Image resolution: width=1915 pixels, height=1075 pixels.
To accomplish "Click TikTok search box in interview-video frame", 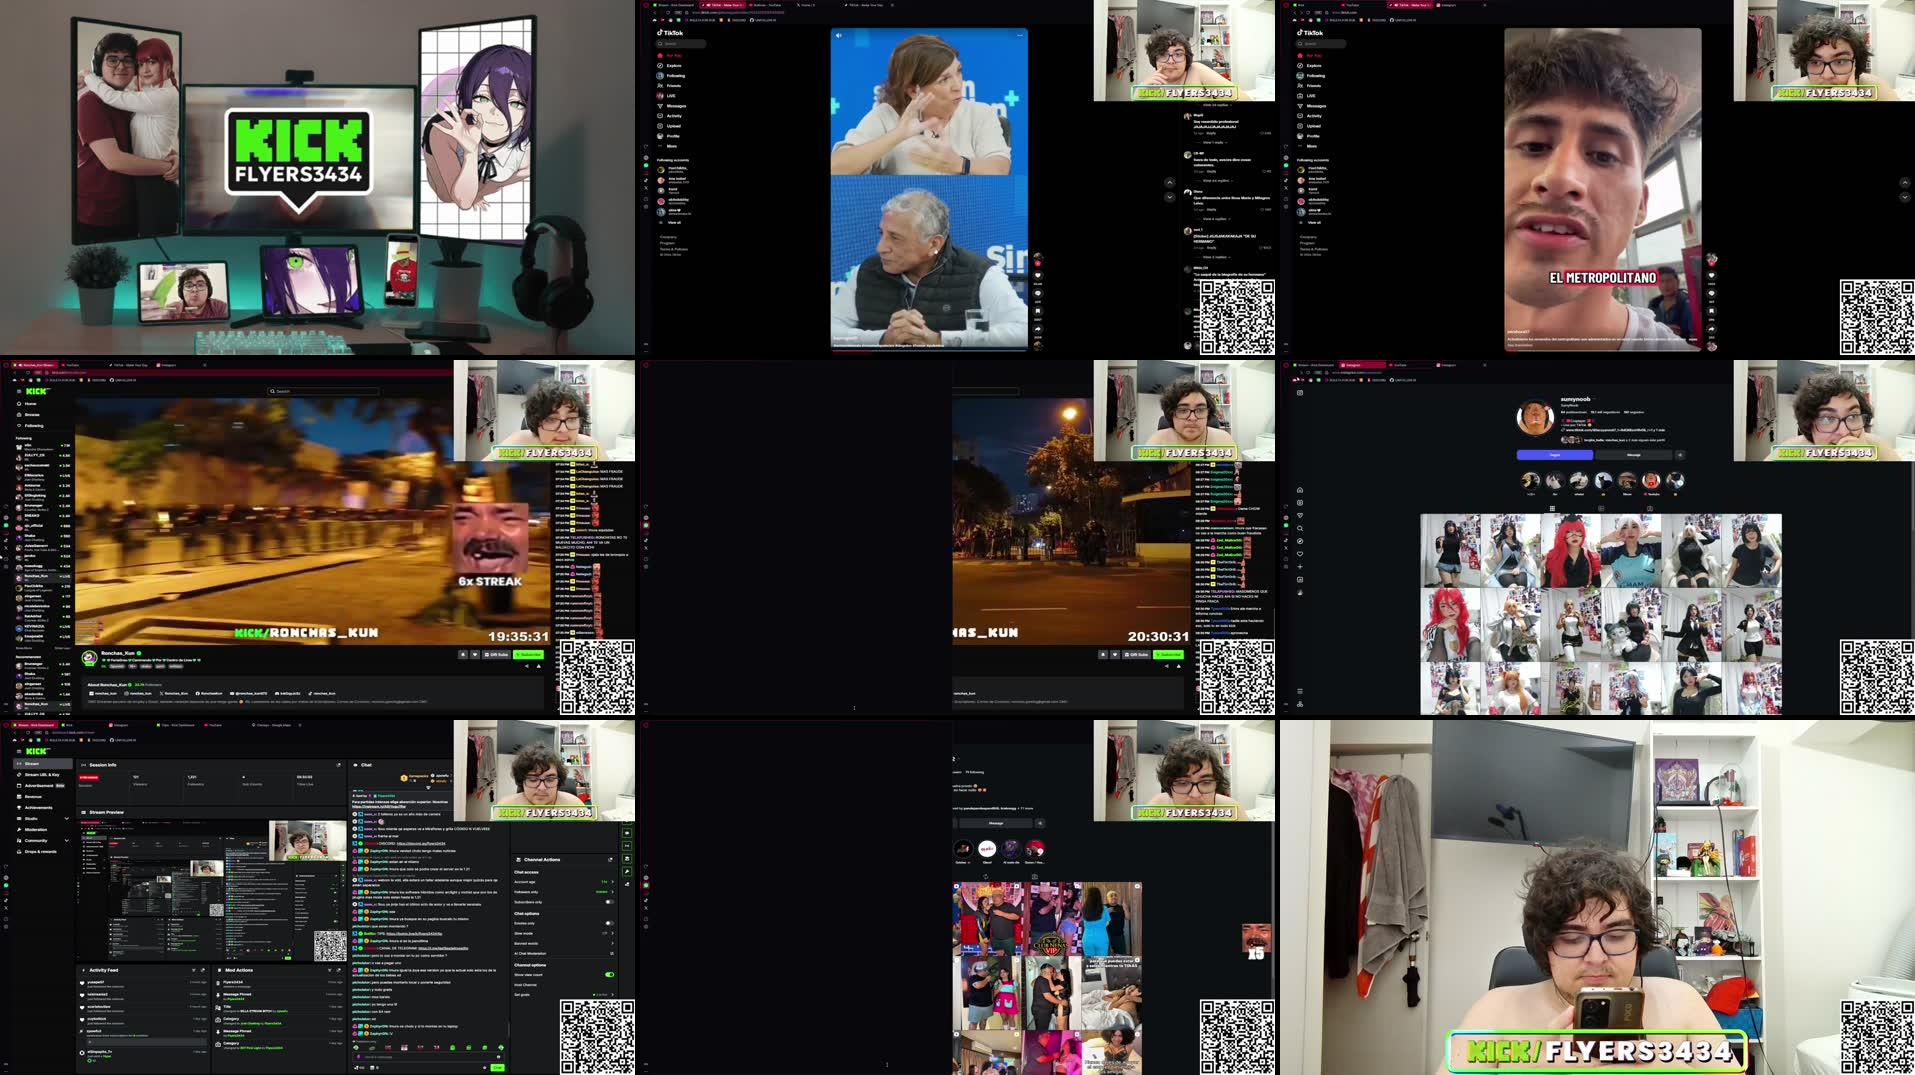I will tap(681, 43).
